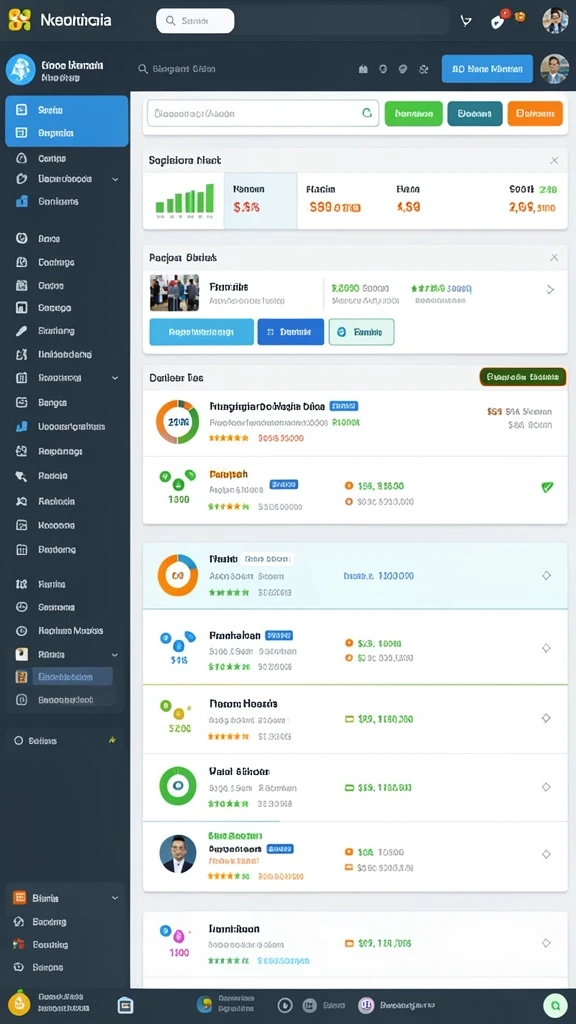Click the chat bubble icon in the secondary toolbar
Viewport: 576px width, 1024px height.
pos(403,69)
